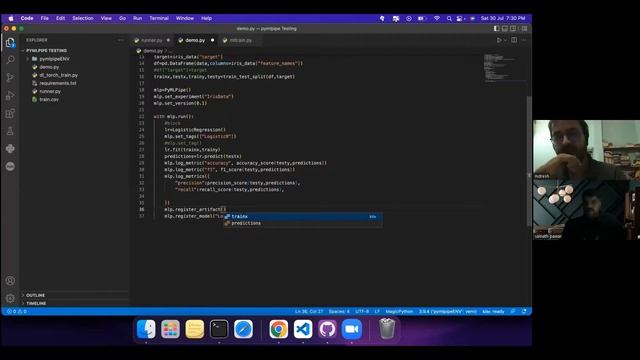Open editor More Actions ellipsis
Image resolution: width=640 pixels, height=360 pixels.
(524, 40)
